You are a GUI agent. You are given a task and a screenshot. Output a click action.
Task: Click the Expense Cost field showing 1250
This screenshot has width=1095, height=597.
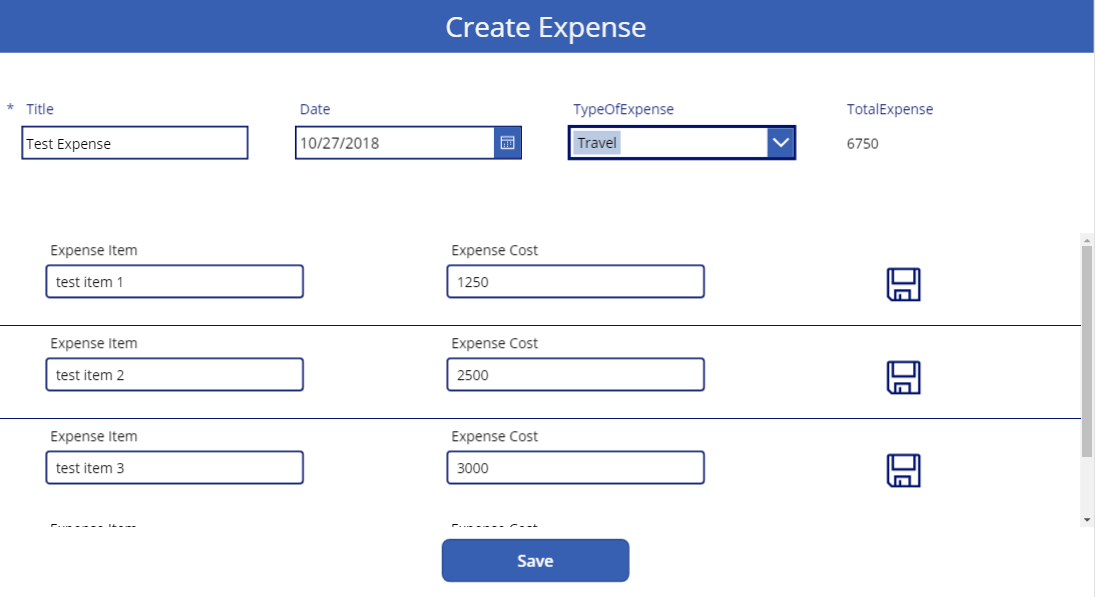578,282
